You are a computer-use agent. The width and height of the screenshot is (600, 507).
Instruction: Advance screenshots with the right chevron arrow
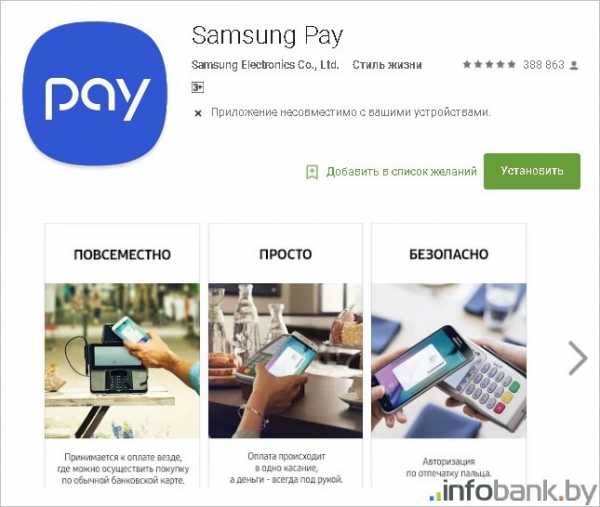point(578,358)
